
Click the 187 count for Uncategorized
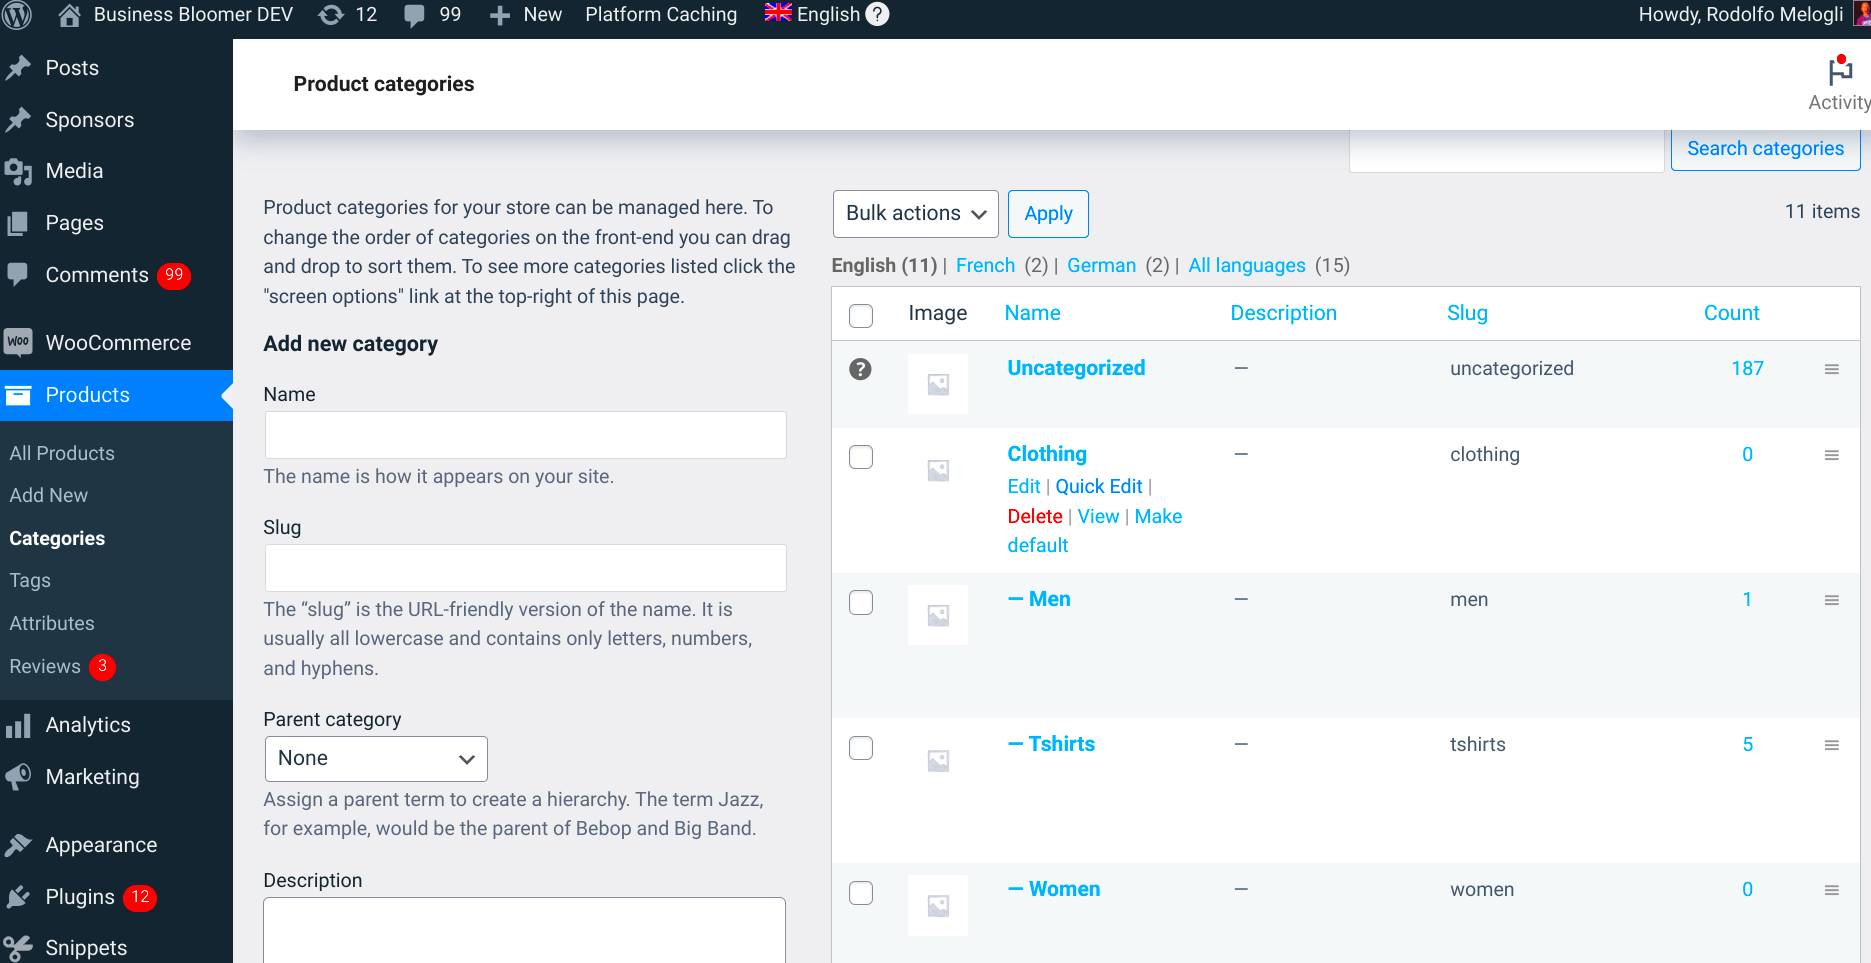[x=1747, y=368]
